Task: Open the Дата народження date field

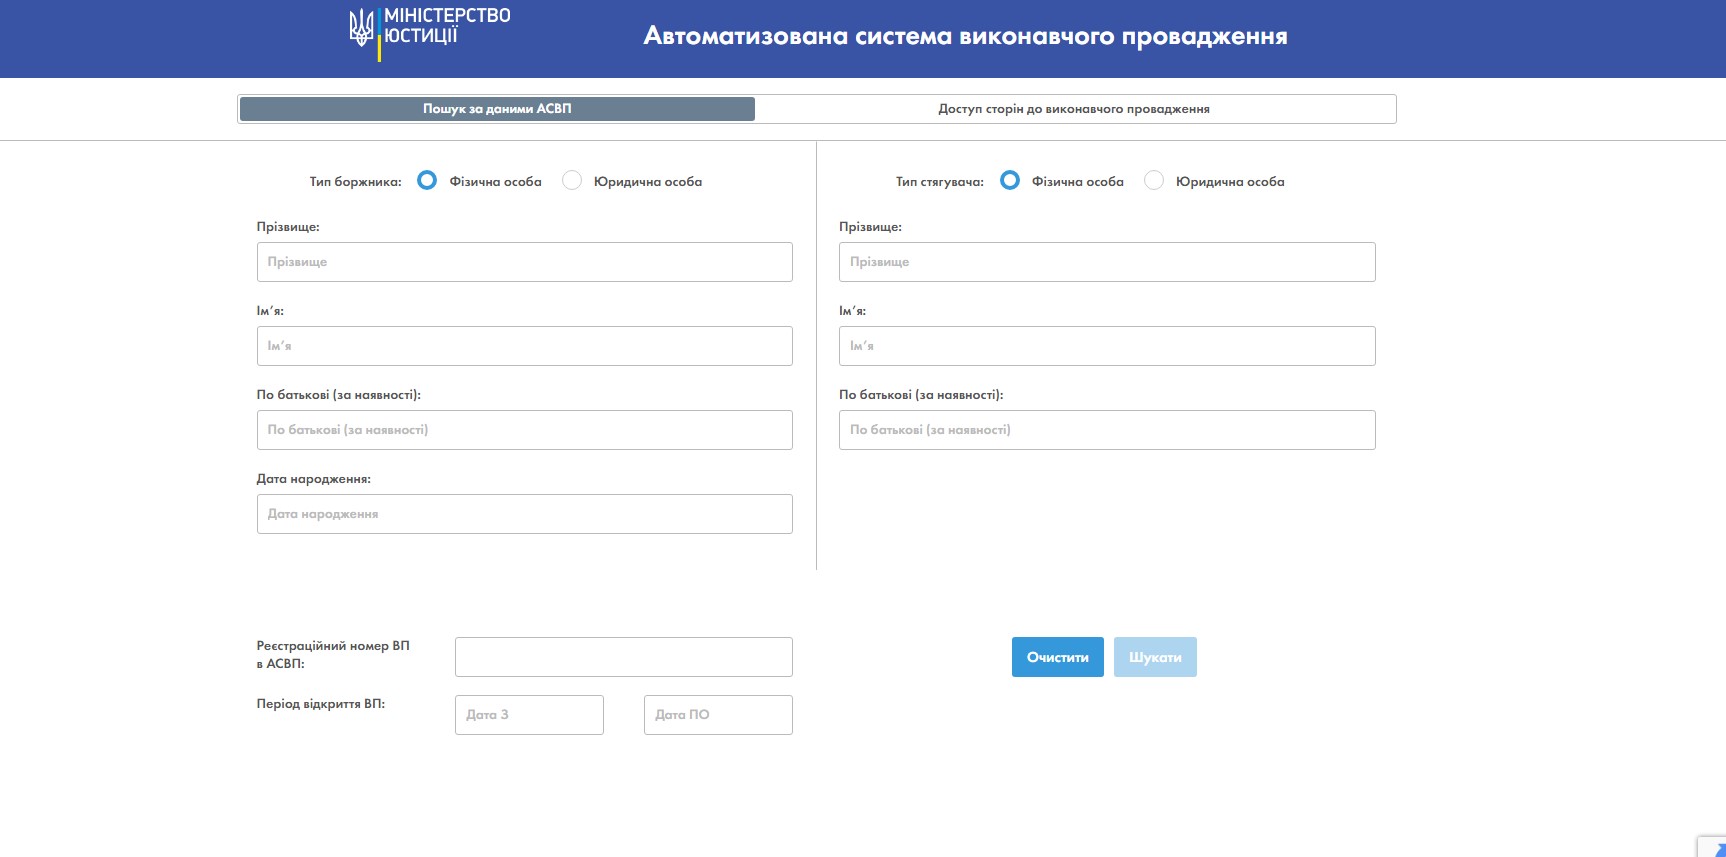Action: point(524,514)
